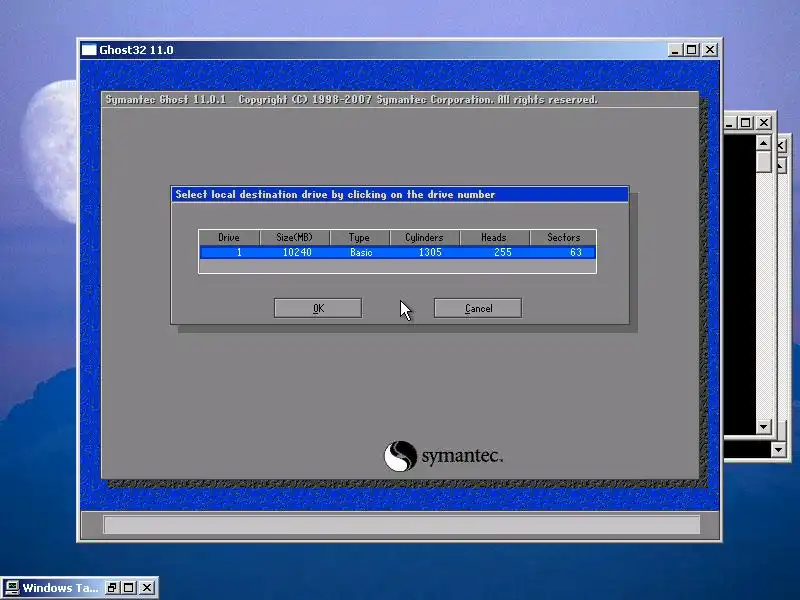Image resolution: width=800 pixels, height=600 pixels.
Task: Click the Drive column header
Action: point(229,237)
